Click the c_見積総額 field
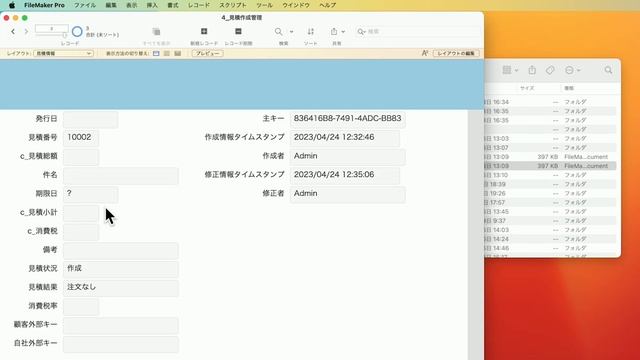640x360 pixels. (81, 157)
